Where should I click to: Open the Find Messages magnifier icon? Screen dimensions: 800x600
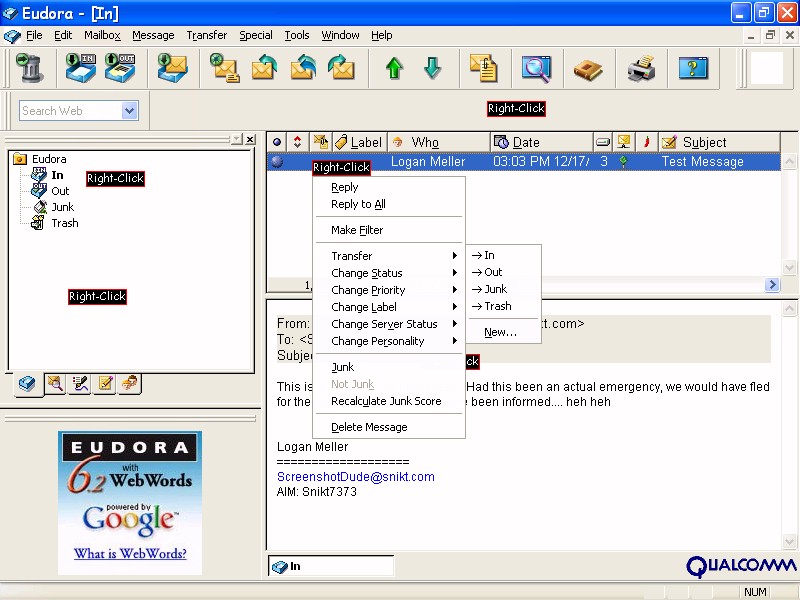click(x=536, y=68)
